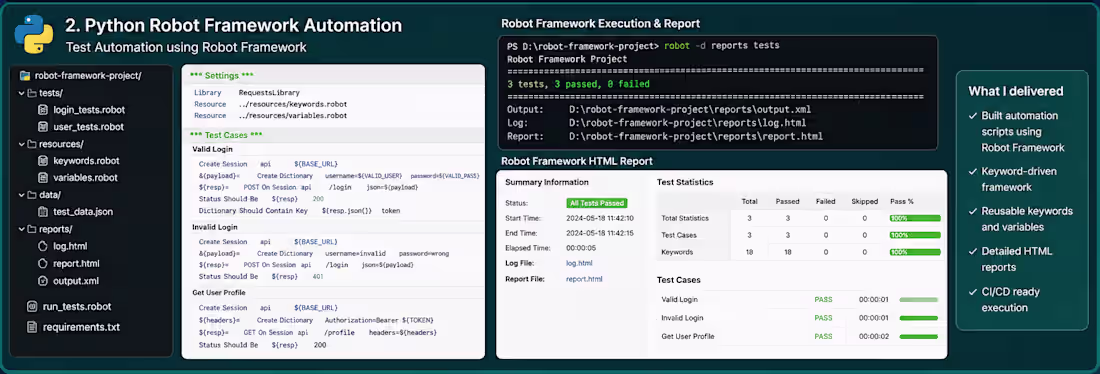This screenshot has width=1100, height=374.
Task: Click the Dictionary Should Contain Key line
Action: click(x=300, y=211)
